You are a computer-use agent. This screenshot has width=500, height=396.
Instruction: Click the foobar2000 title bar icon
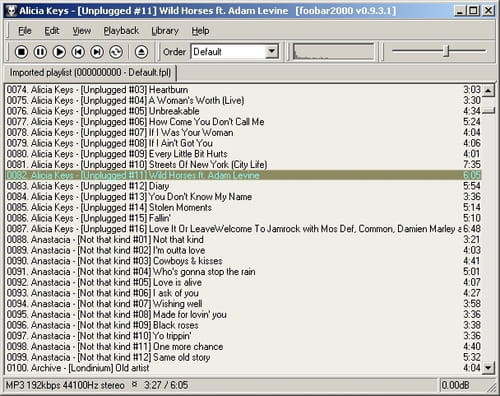coord(11,11)
